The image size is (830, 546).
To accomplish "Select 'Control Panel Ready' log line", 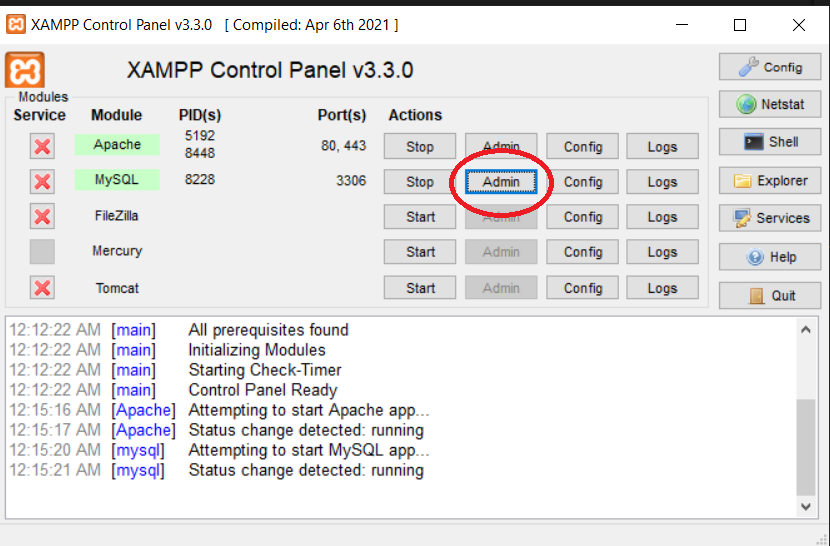I will 263,390.
